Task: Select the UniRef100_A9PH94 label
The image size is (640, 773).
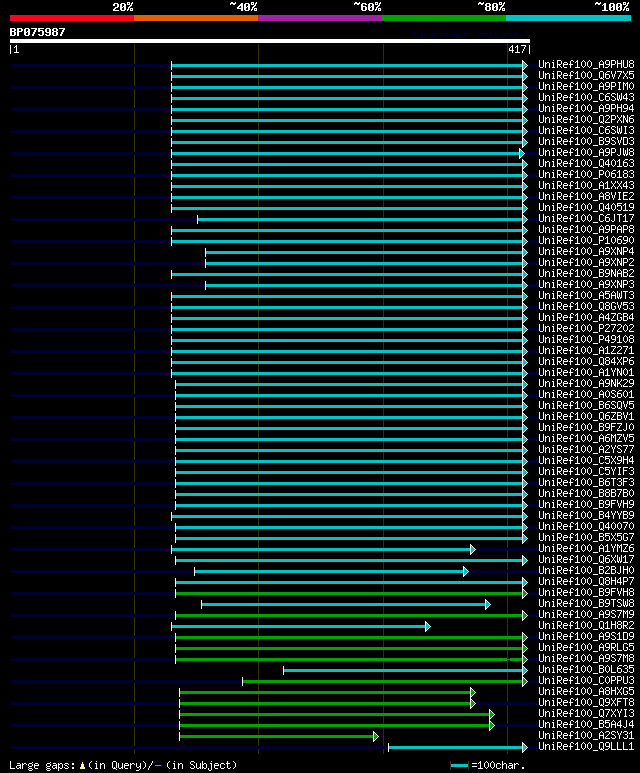Action: (586, 108)
